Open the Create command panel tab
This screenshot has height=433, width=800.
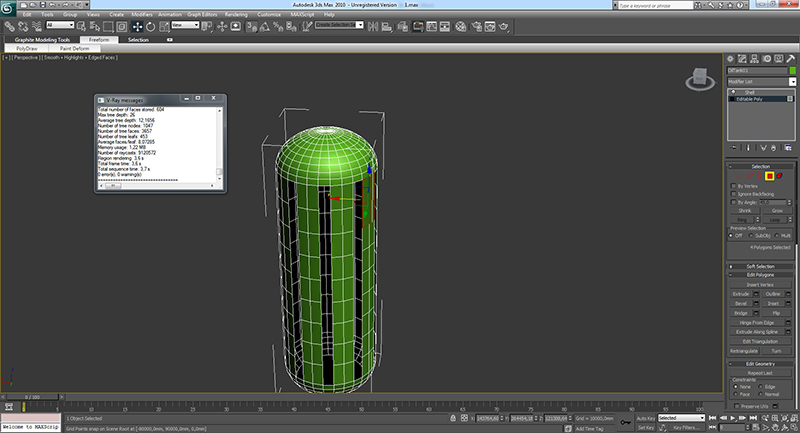coord(731,59)
